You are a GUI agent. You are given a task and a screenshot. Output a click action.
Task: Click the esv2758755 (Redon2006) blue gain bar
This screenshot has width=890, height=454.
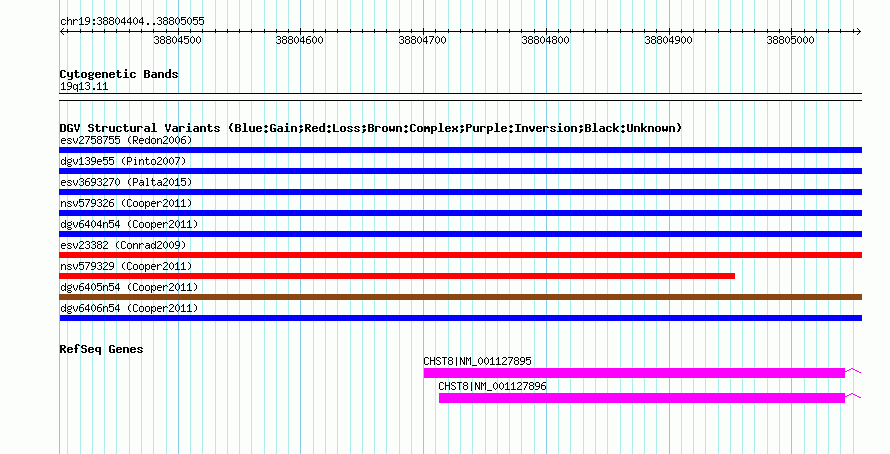[x=460, y=150]
